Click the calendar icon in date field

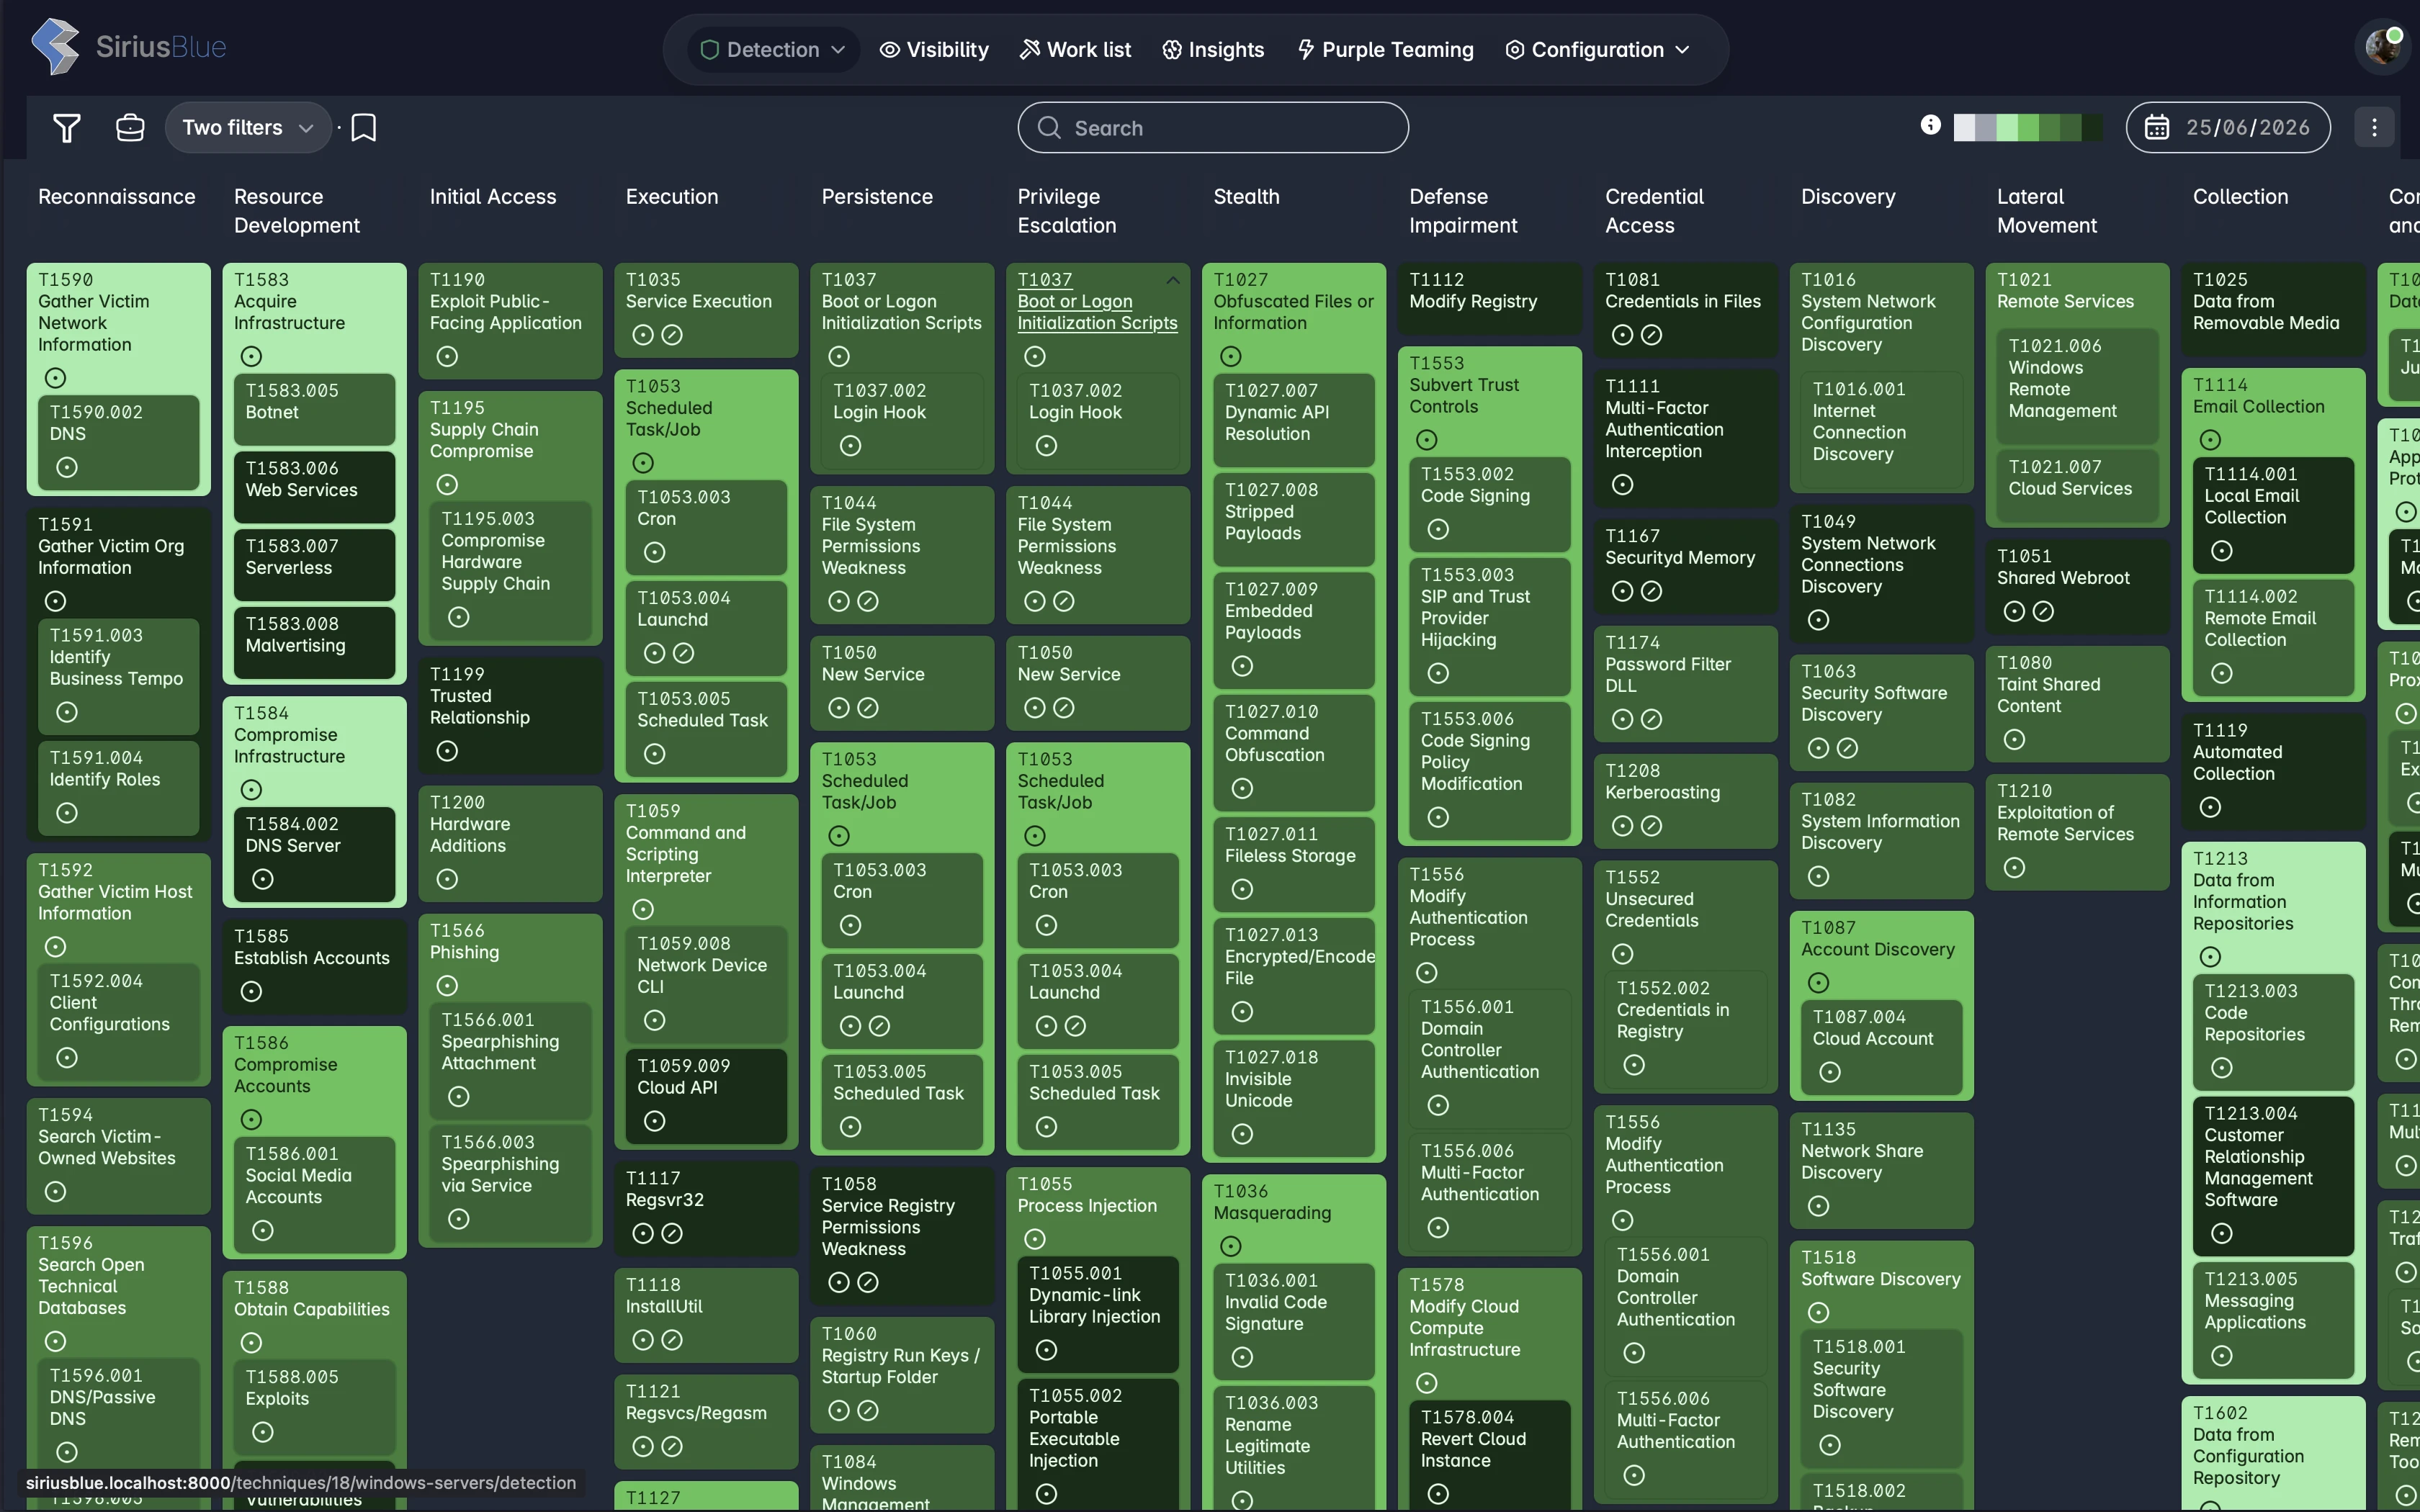2157,128
